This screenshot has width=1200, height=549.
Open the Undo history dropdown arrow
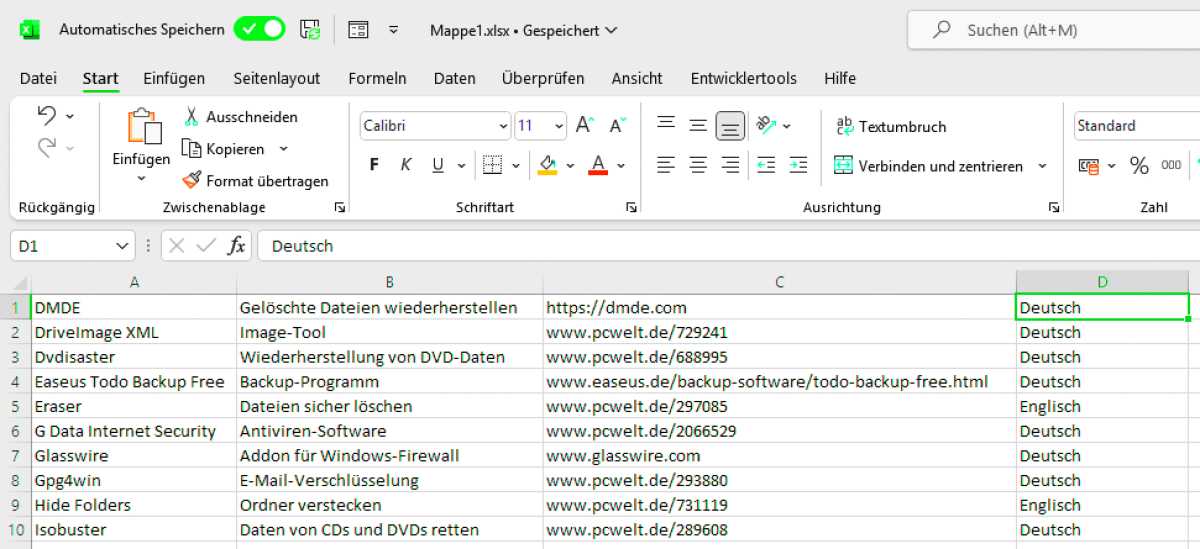pos(70,116)
